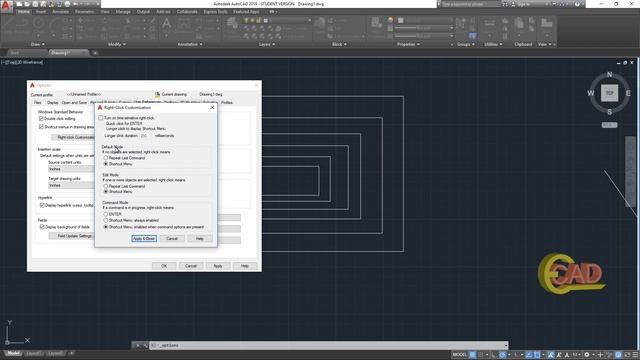
Task: Select Shortcut Menu: always enabled radio
Action: pos(106,220)
